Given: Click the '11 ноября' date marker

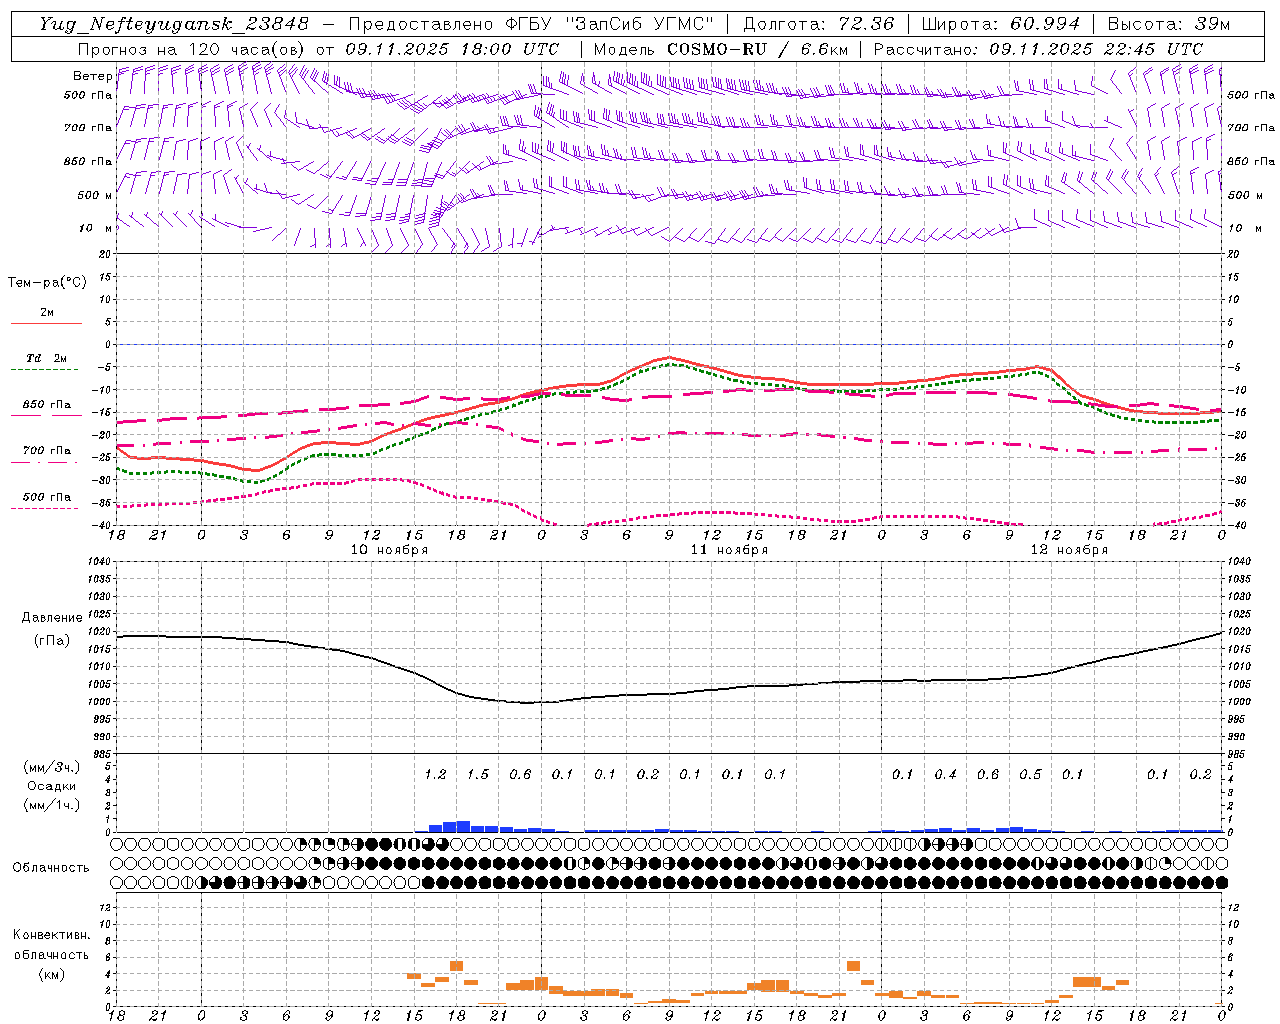Looking at the screenshot, I should pyautogui.click(x=729, y=550).
